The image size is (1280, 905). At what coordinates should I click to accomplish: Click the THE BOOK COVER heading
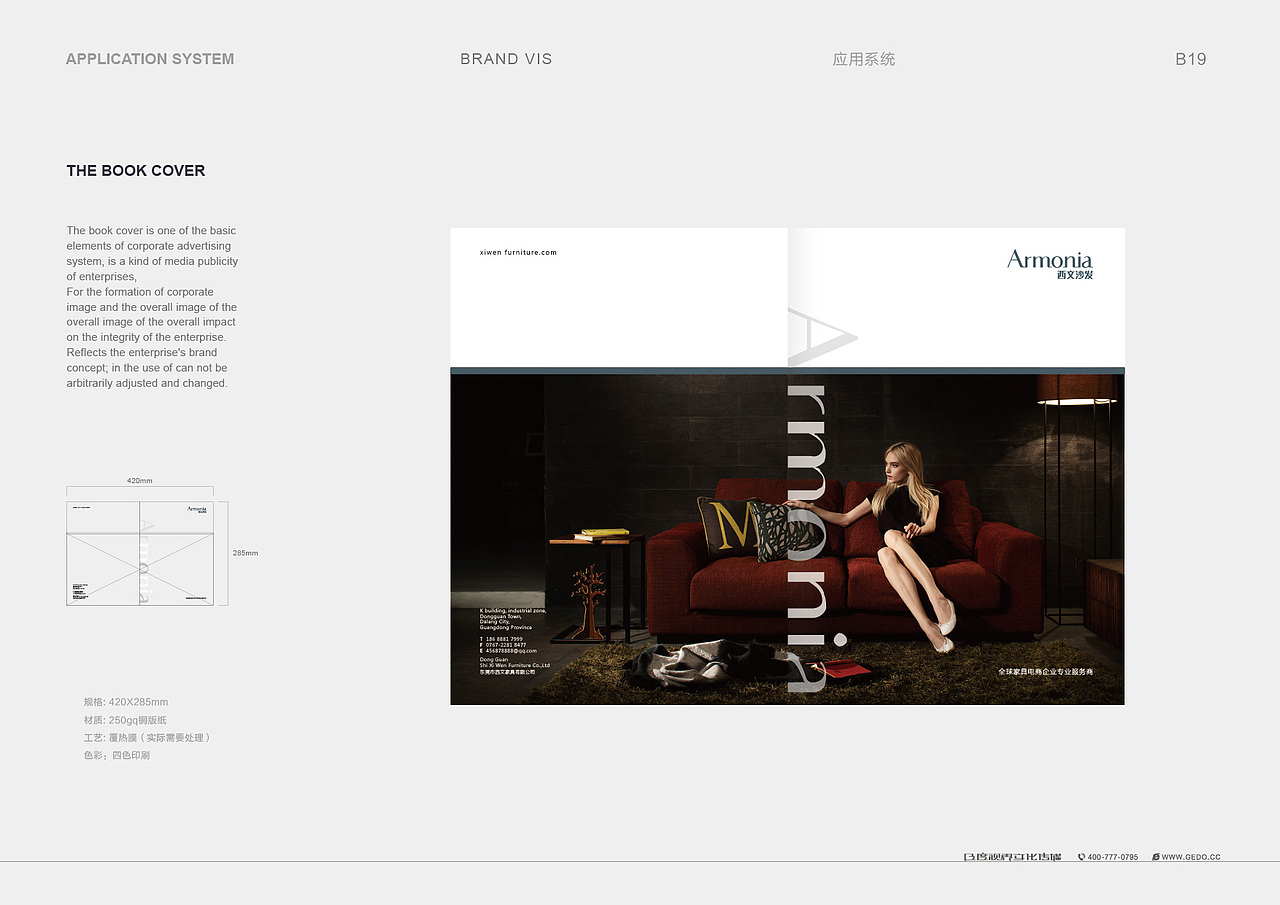[x=136, y=171]
